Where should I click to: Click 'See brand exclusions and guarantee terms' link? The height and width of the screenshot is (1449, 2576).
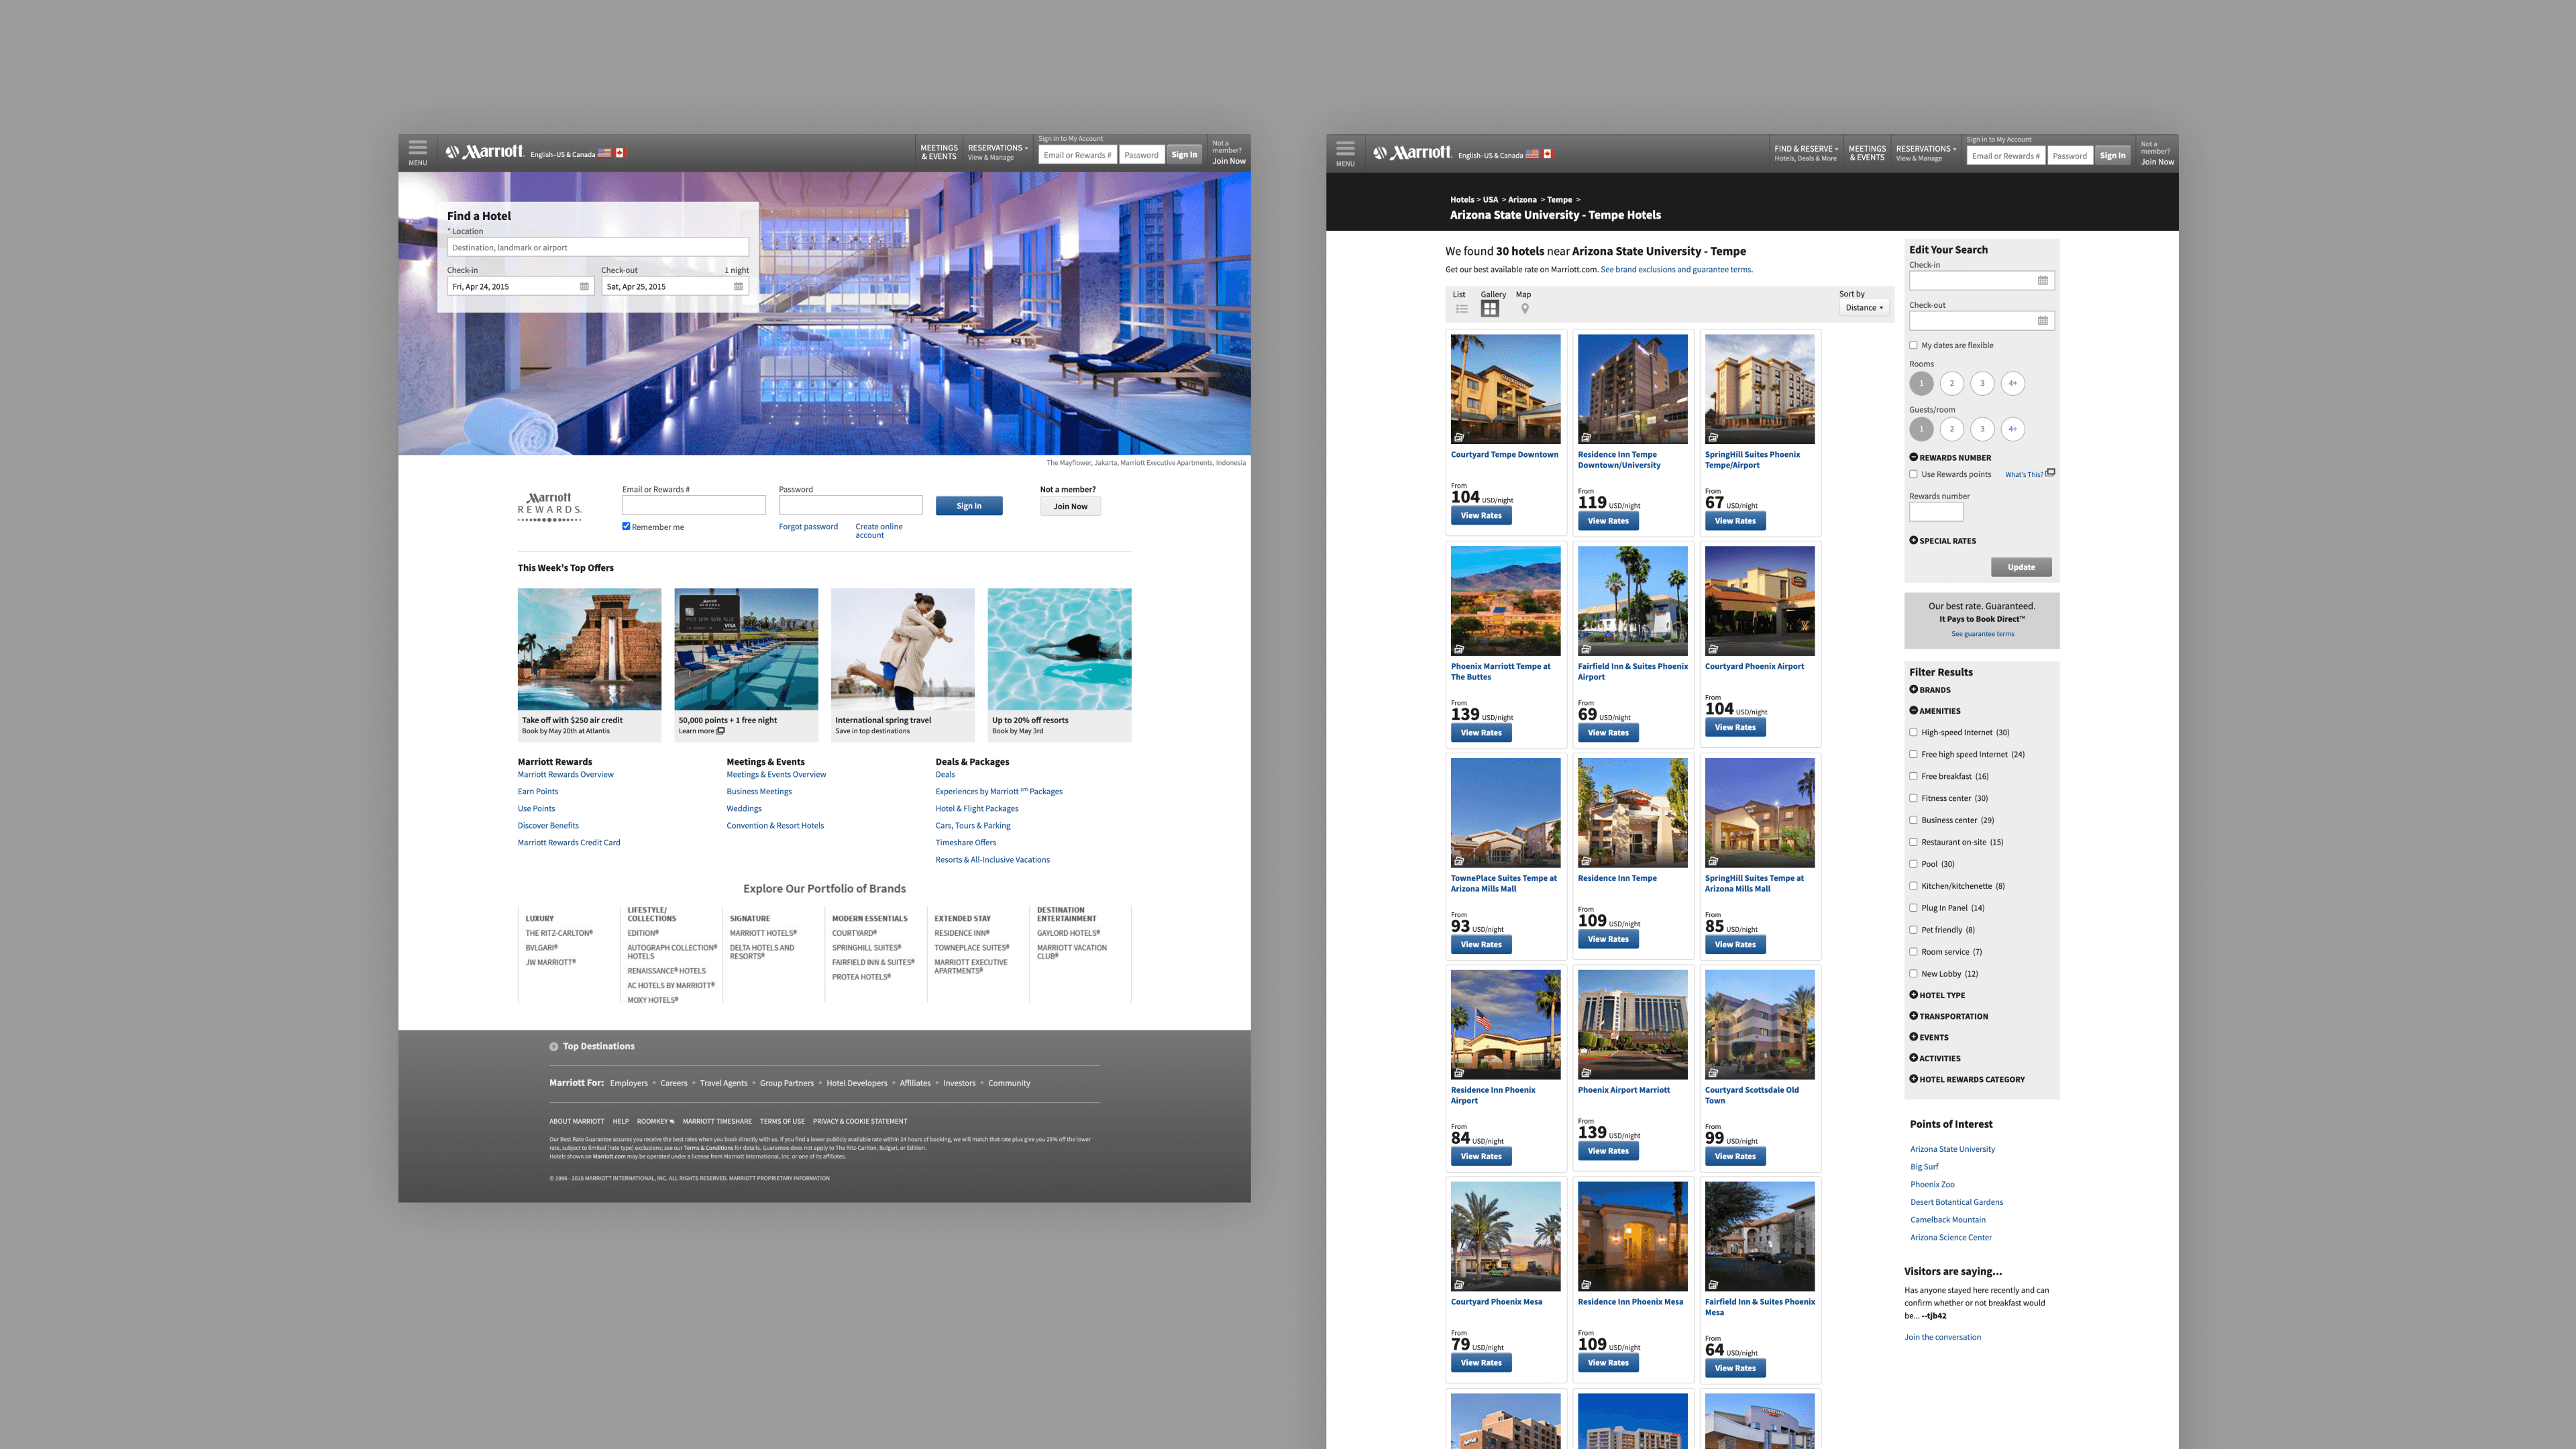click(x=1676, y=270)
